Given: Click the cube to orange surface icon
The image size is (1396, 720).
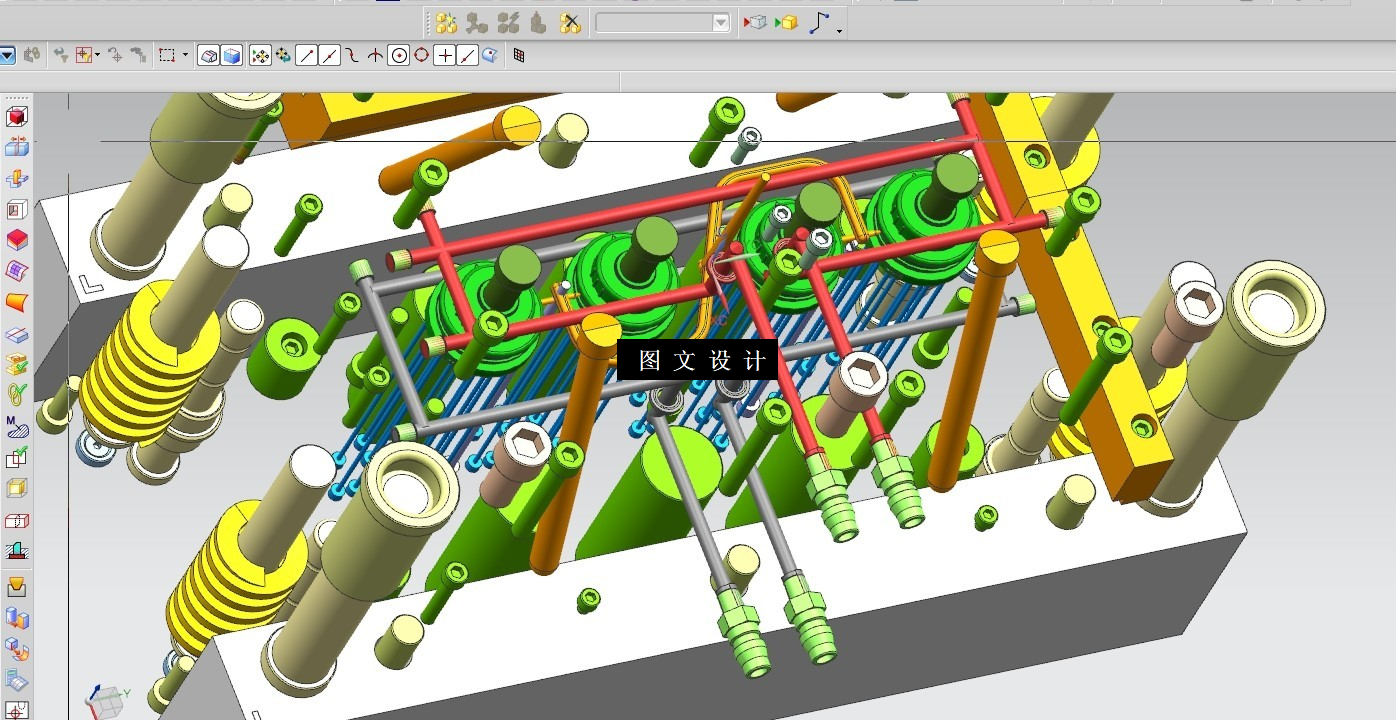Looking at the screenshot, I should [17, 648].
